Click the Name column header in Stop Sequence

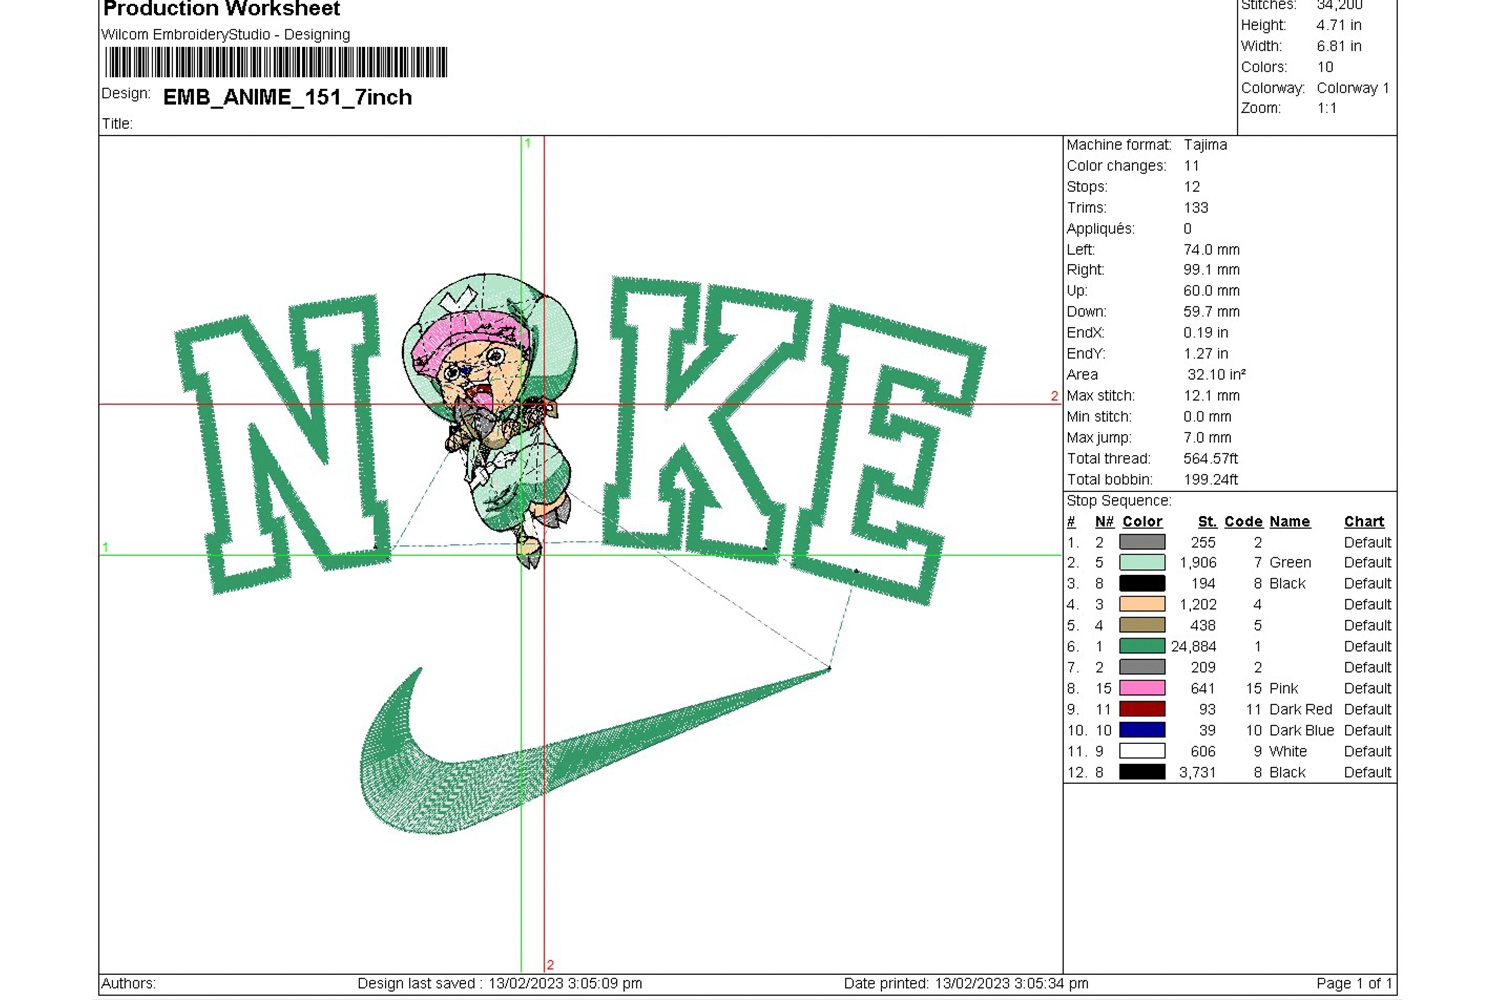coord(1289,522)
